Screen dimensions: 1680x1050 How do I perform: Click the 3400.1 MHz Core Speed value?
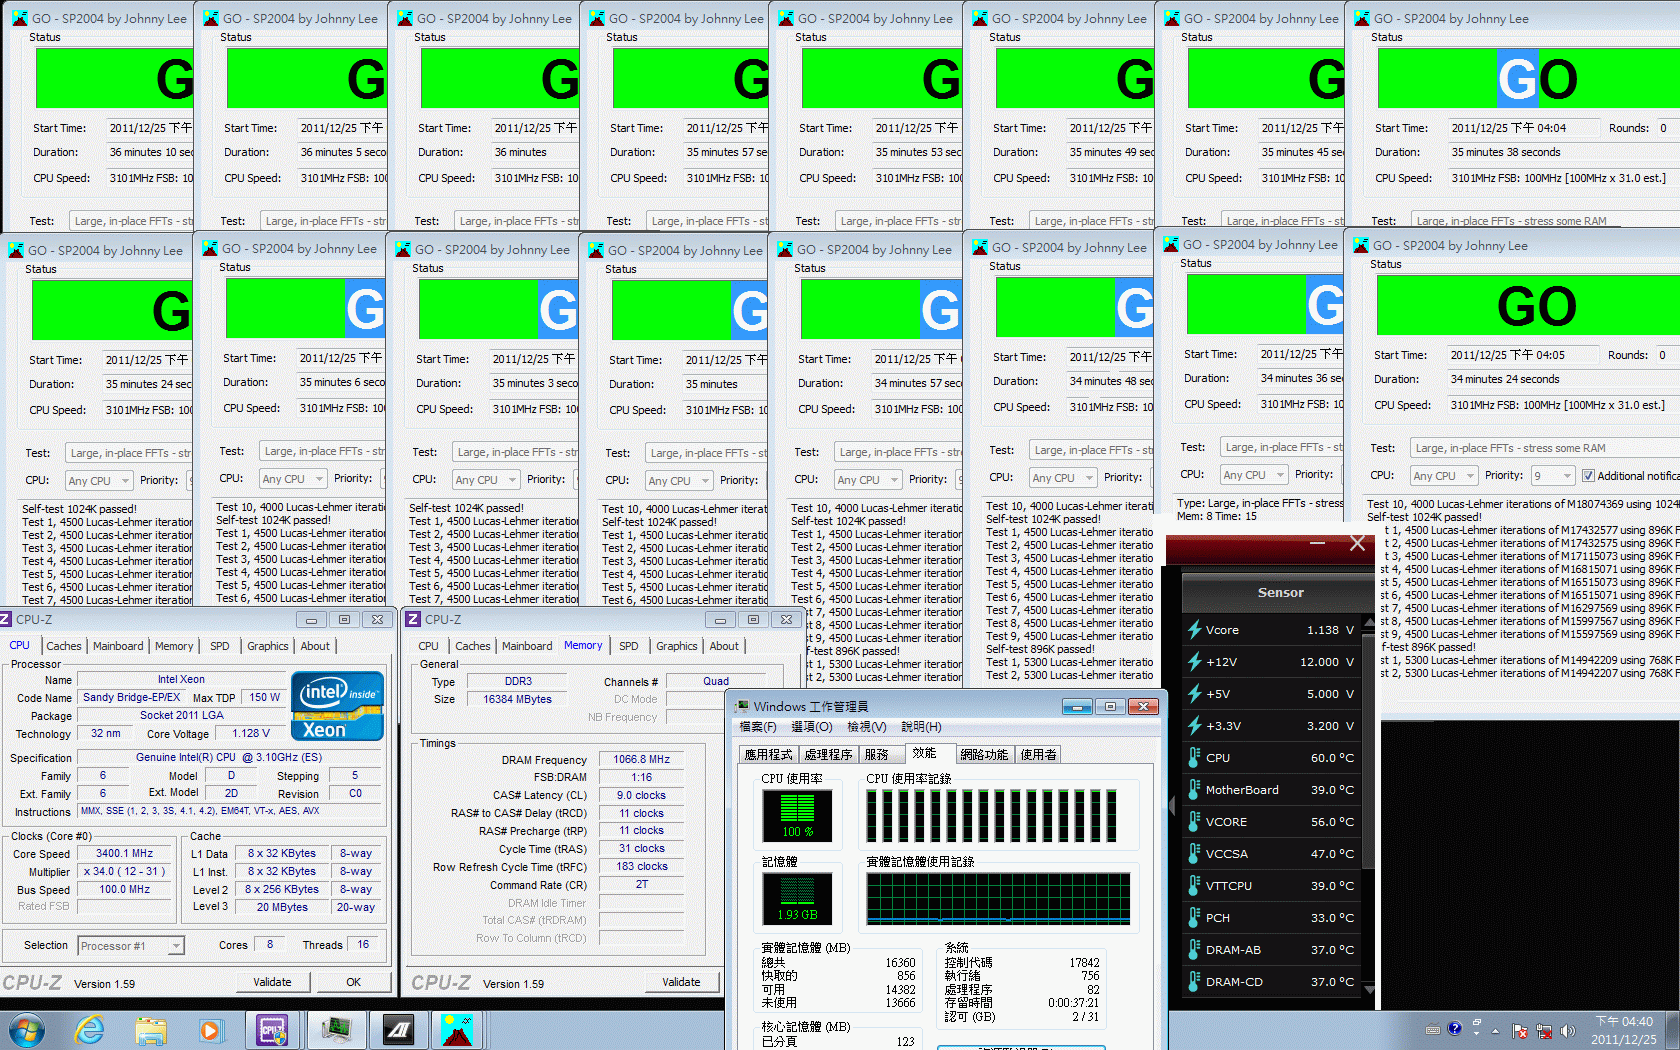coord(125,853)
